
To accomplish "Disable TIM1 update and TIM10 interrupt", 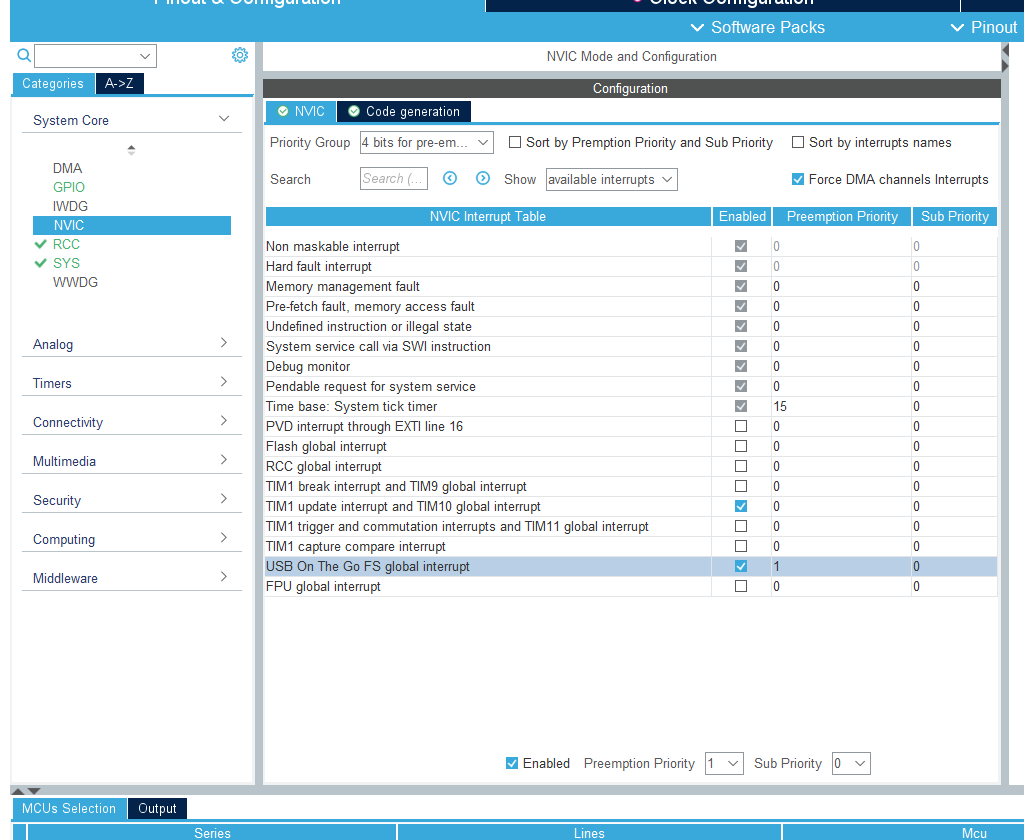I will click(741, 506).
